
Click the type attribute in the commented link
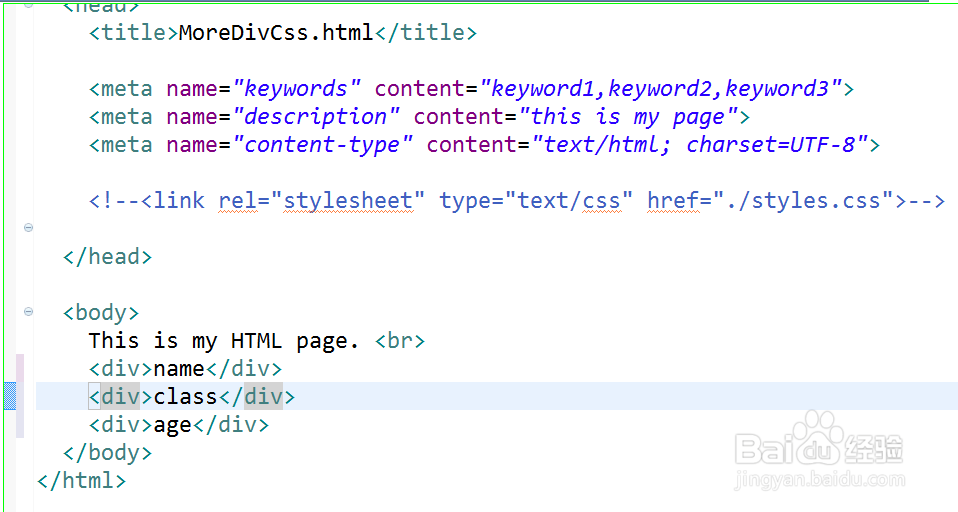pos(465,201)
